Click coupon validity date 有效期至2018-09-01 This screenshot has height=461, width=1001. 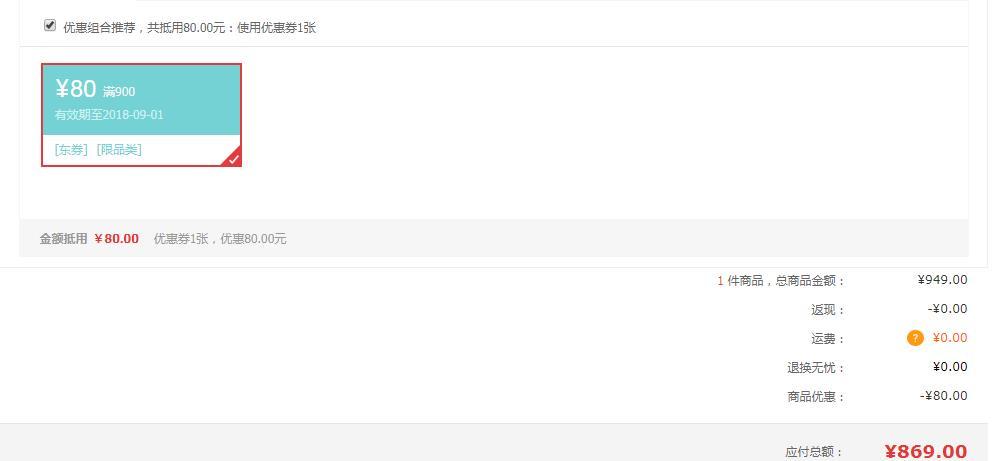click(109, 115)
